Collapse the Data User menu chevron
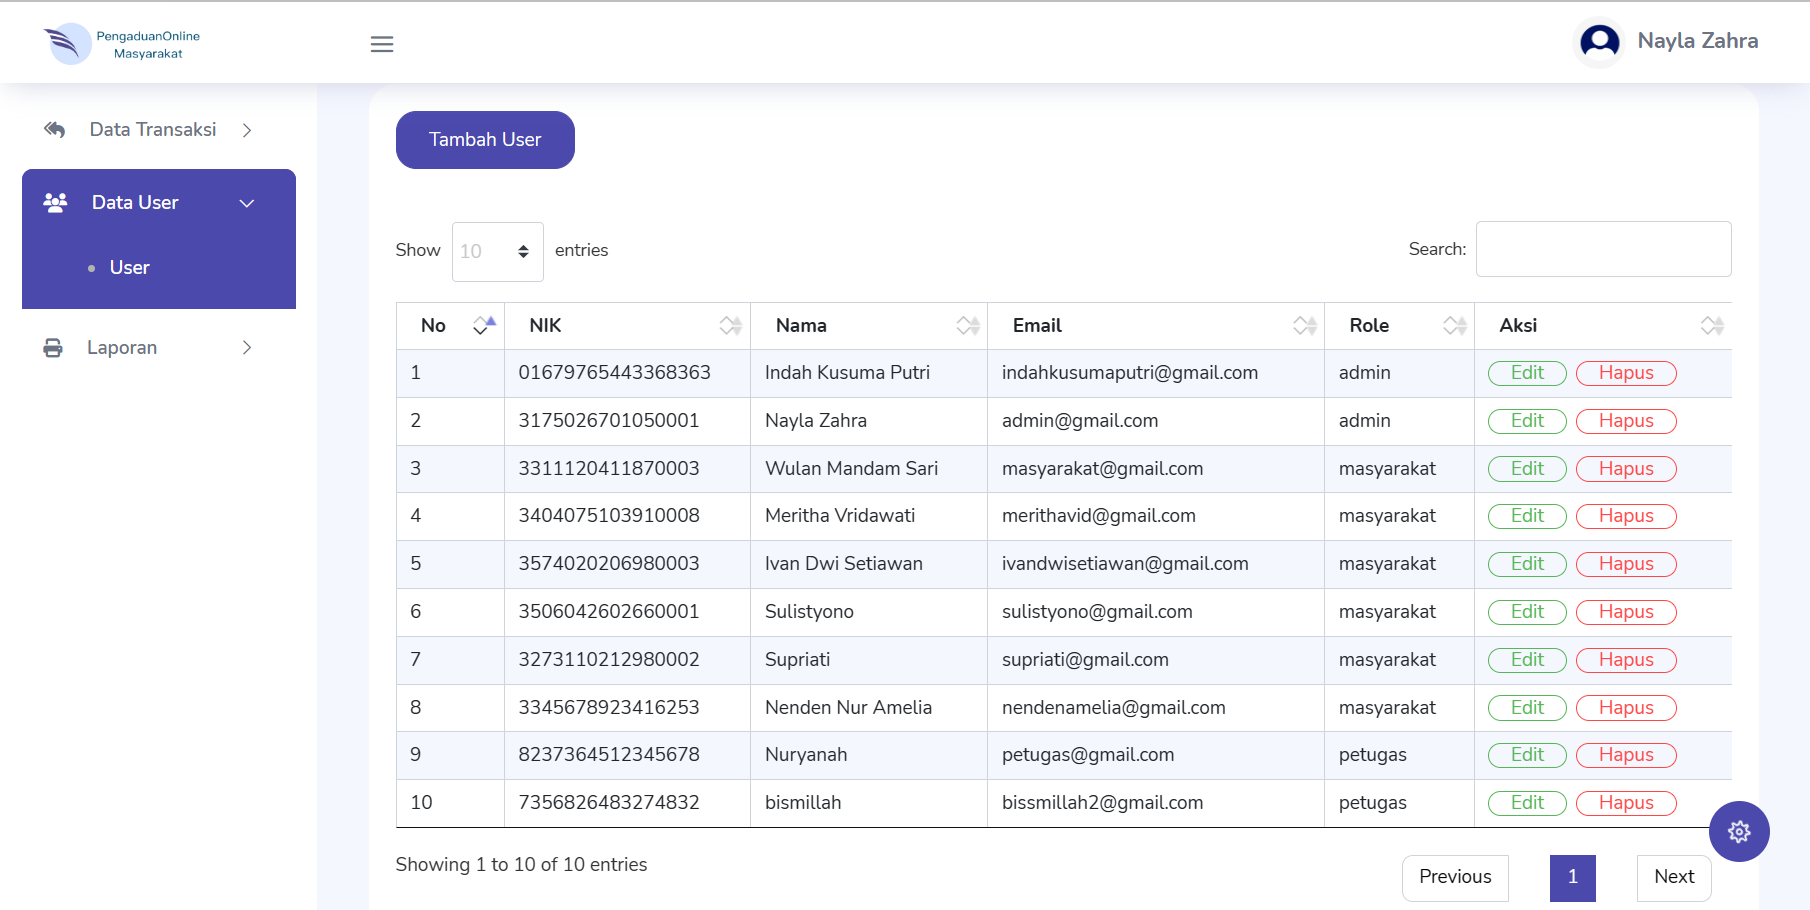The width and height of the screenshot is (1810, 910). click(247, 203)
